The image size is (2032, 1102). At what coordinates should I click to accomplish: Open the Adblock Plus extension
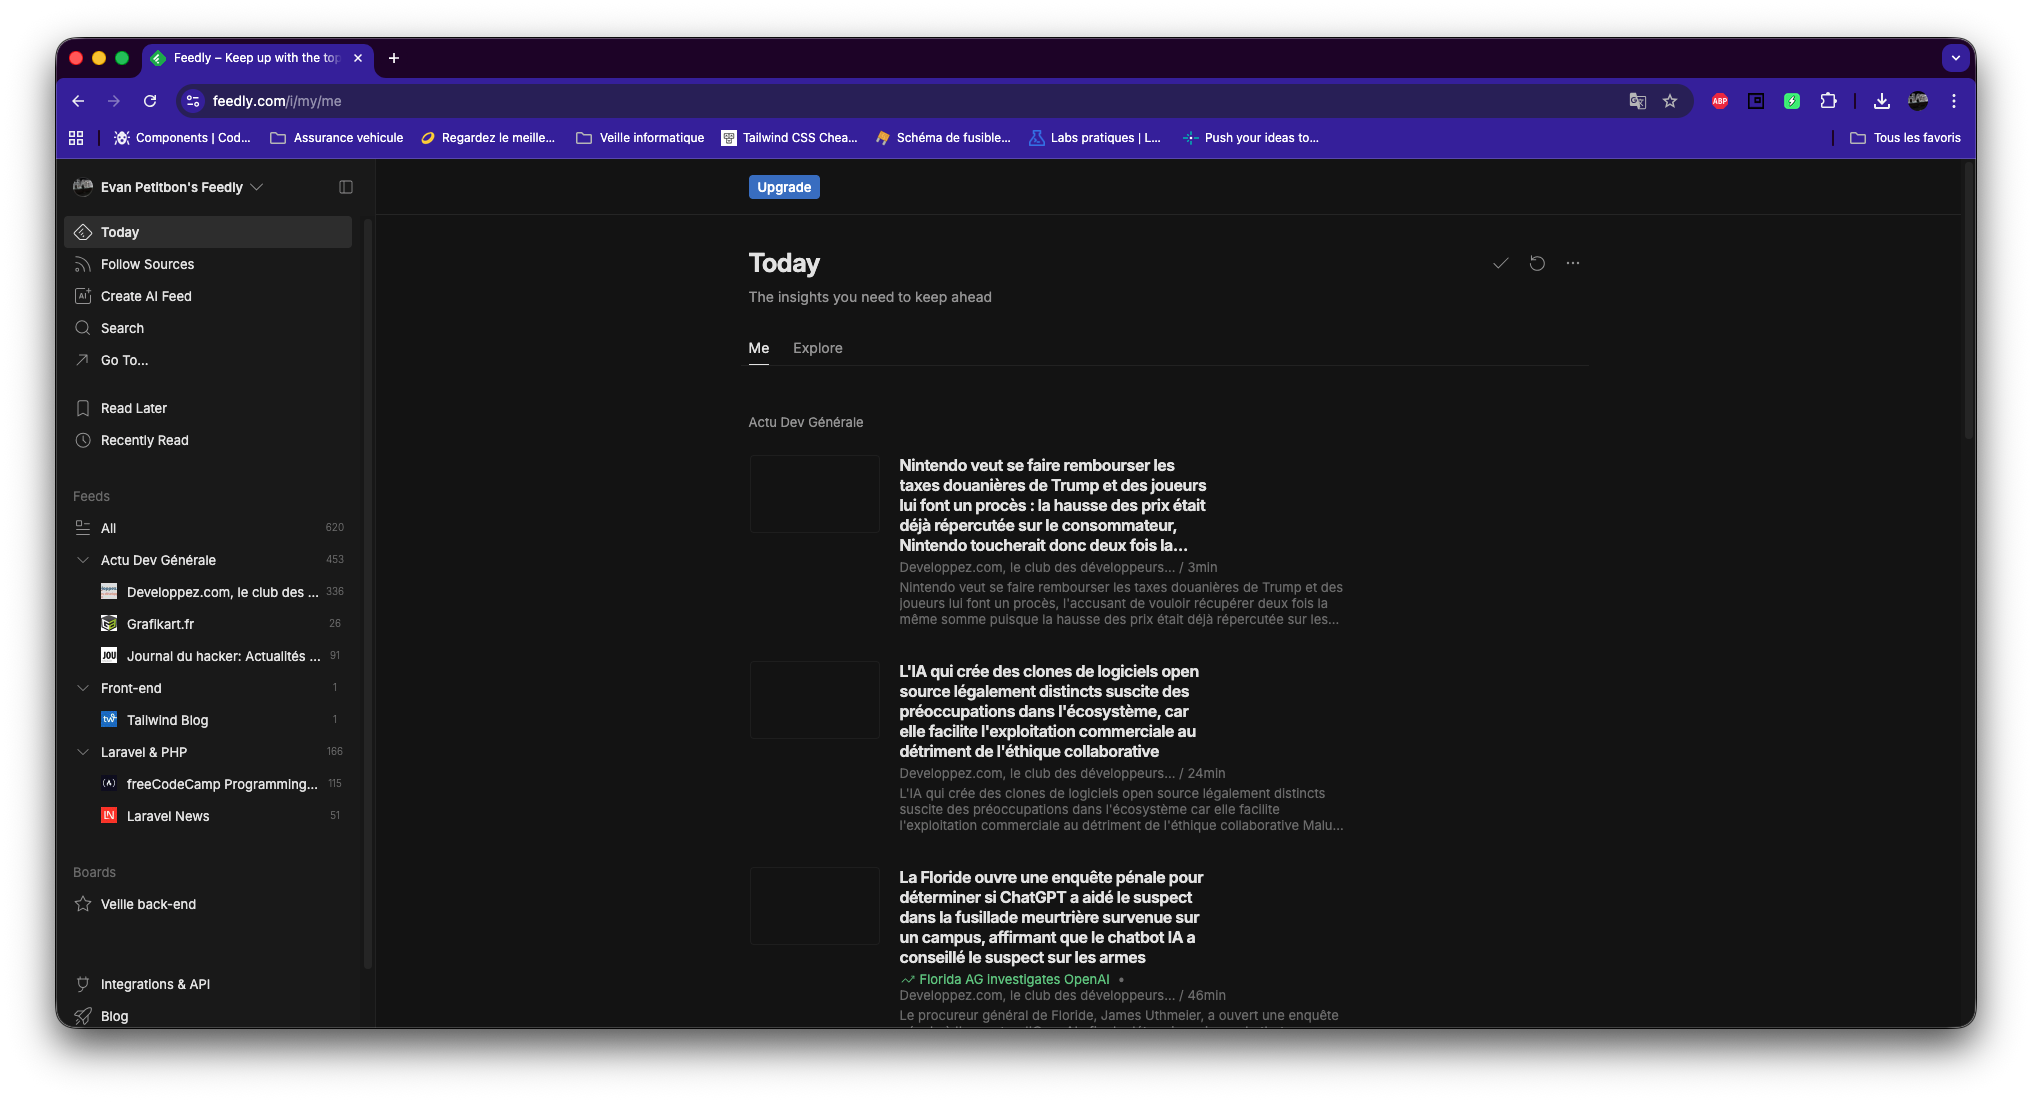click(1720, 101)
